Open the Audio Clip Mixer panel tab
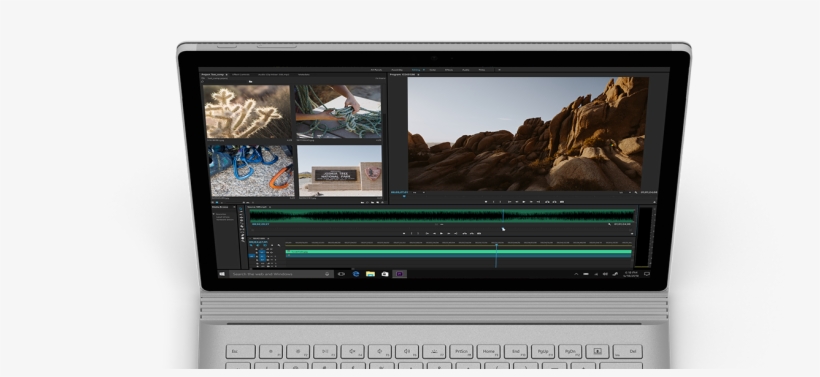Screen dimensions: 820x377 tap(274, 75)
